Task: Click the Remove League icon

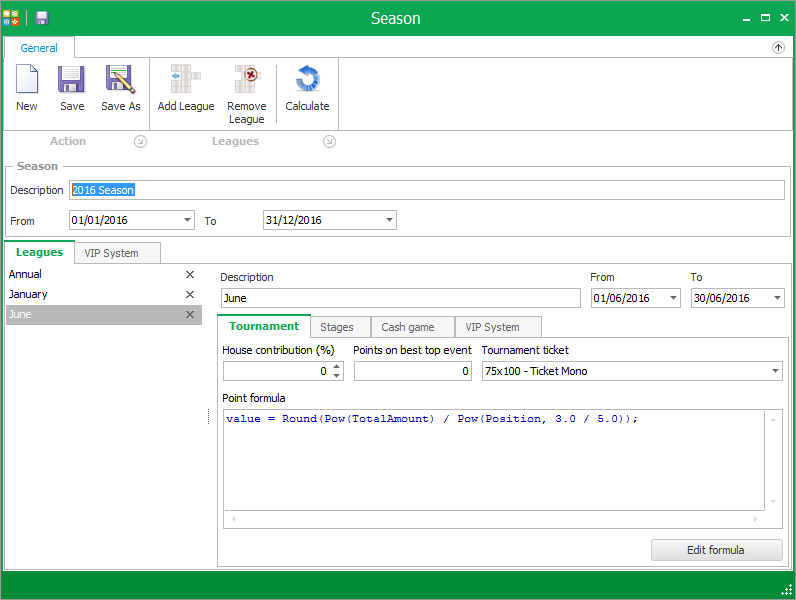Action: [247, 79]
